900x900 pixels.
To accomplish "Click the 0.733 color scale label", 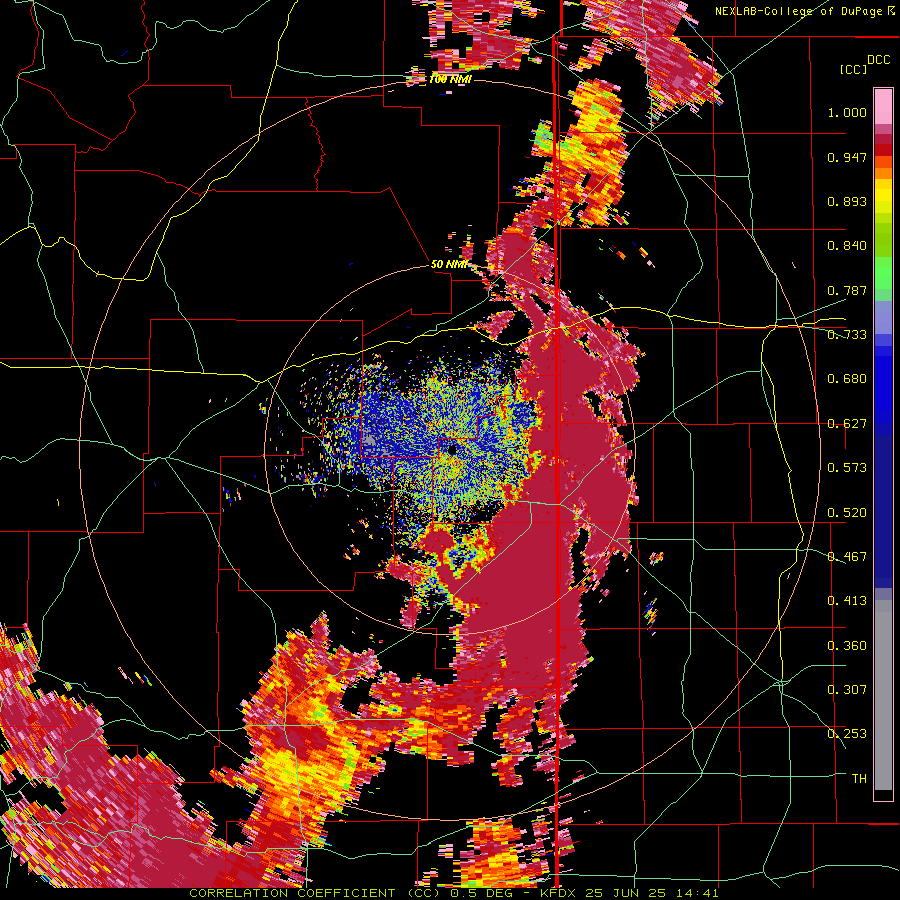I will click(x=847, y=335).
